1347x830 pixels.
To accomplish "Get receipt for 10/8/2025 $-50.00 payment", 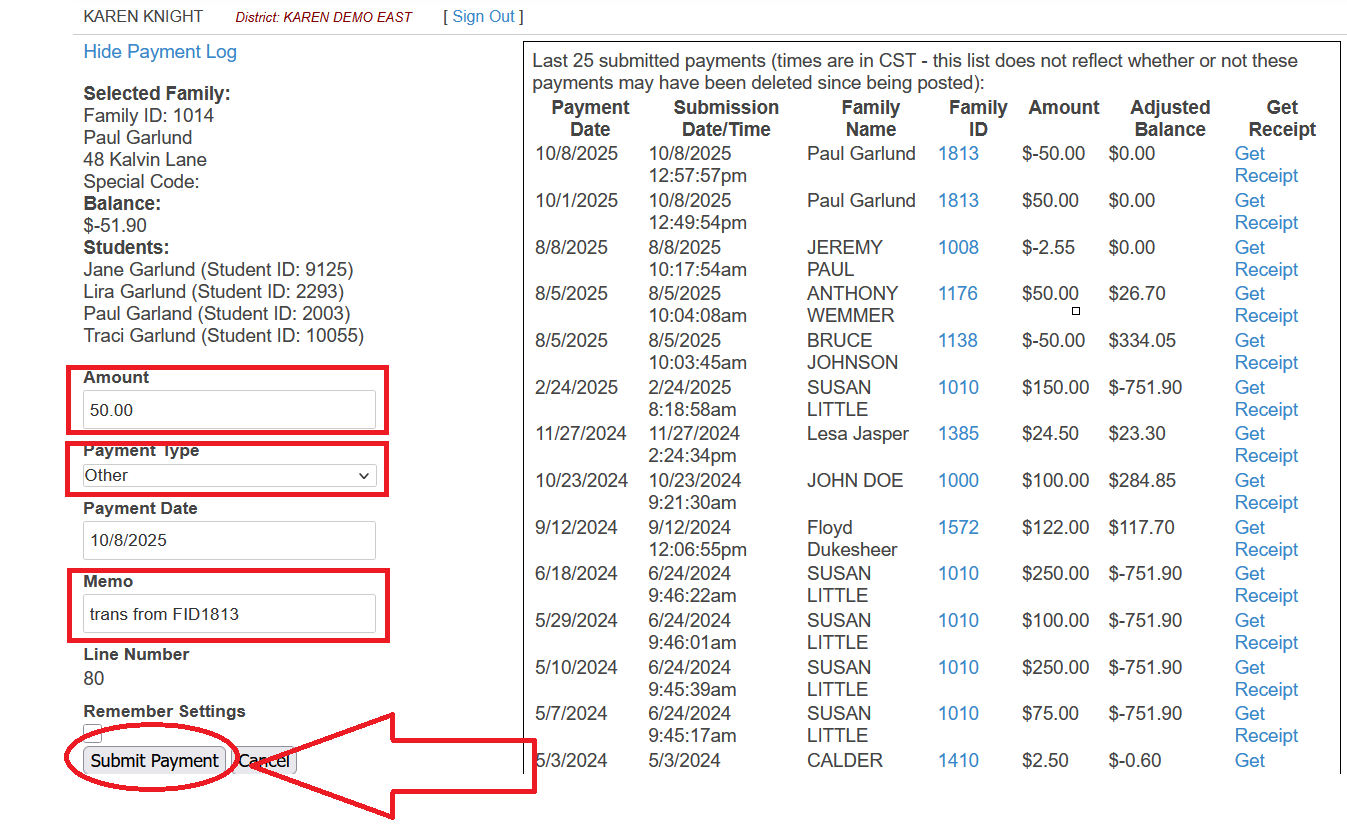I will (1265, 165).
